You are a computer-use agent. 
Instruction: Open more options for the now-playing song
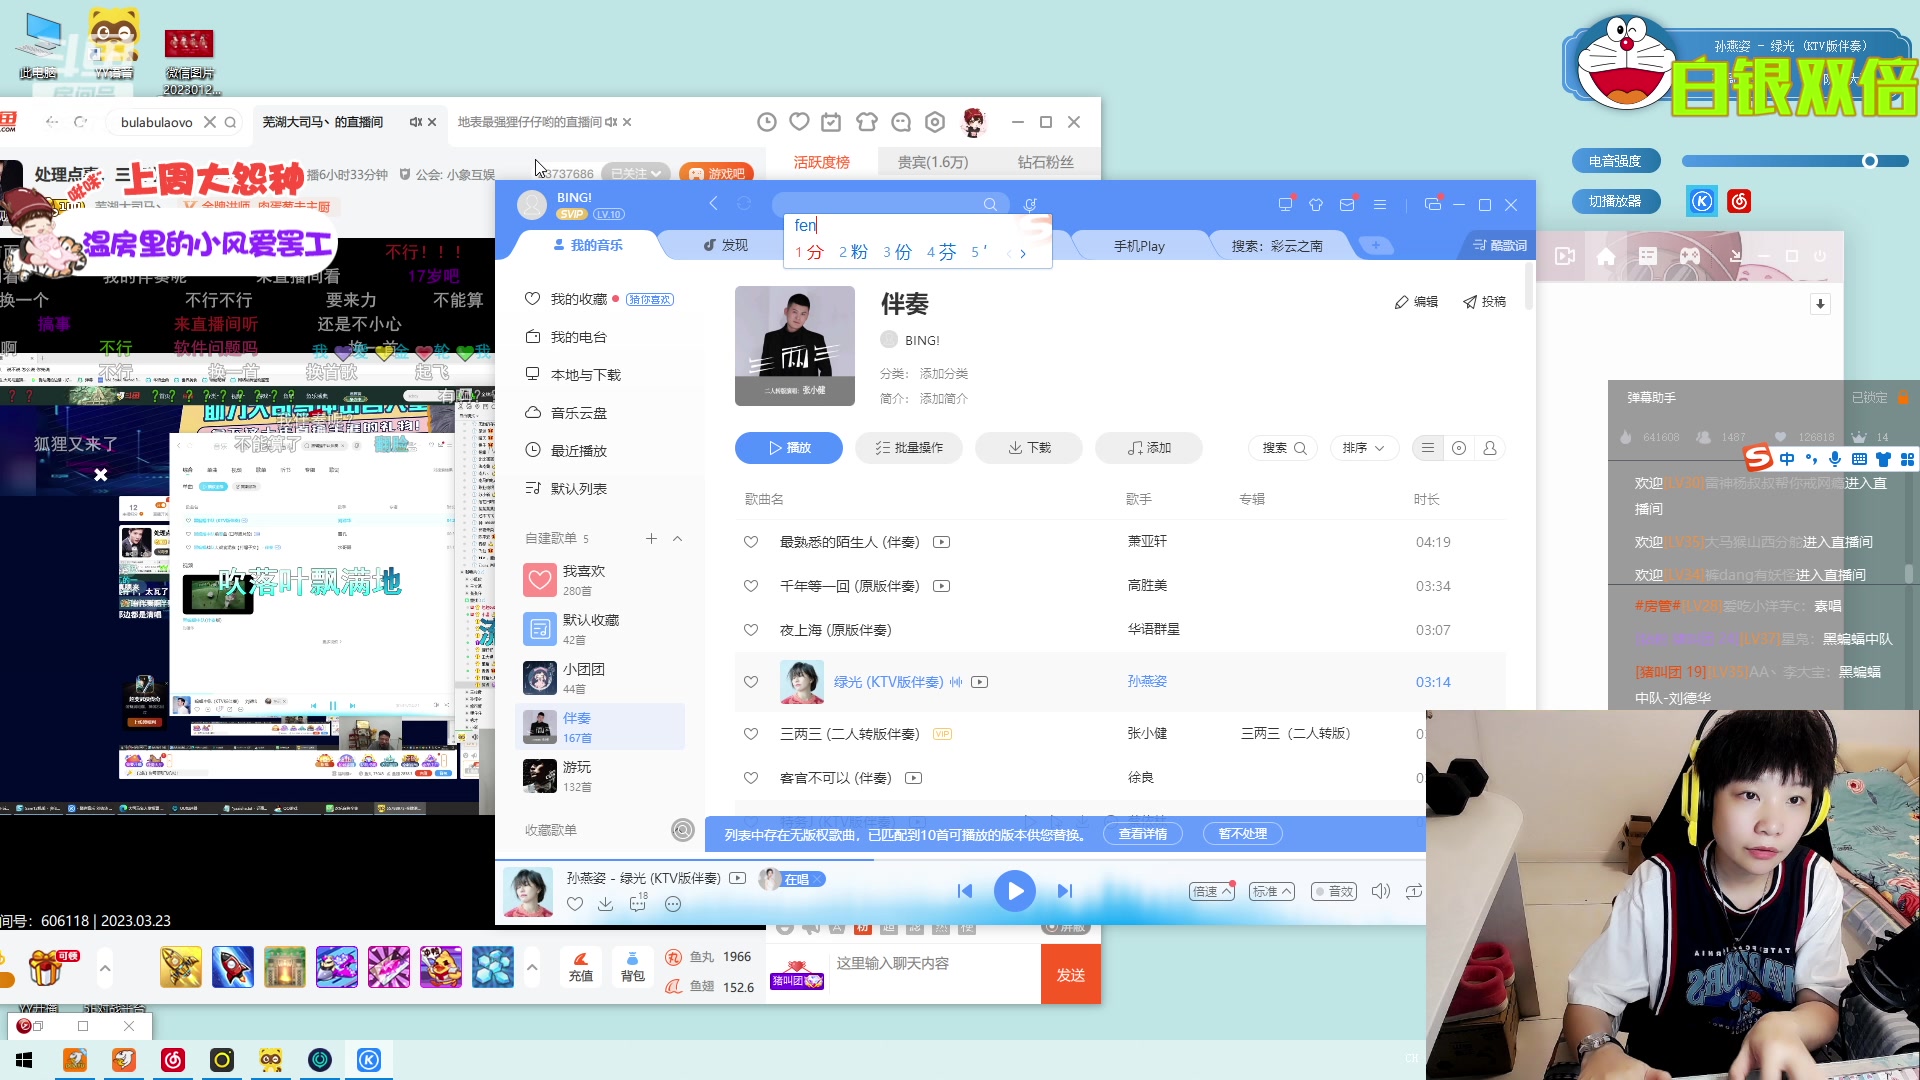(x=673, y=904)
